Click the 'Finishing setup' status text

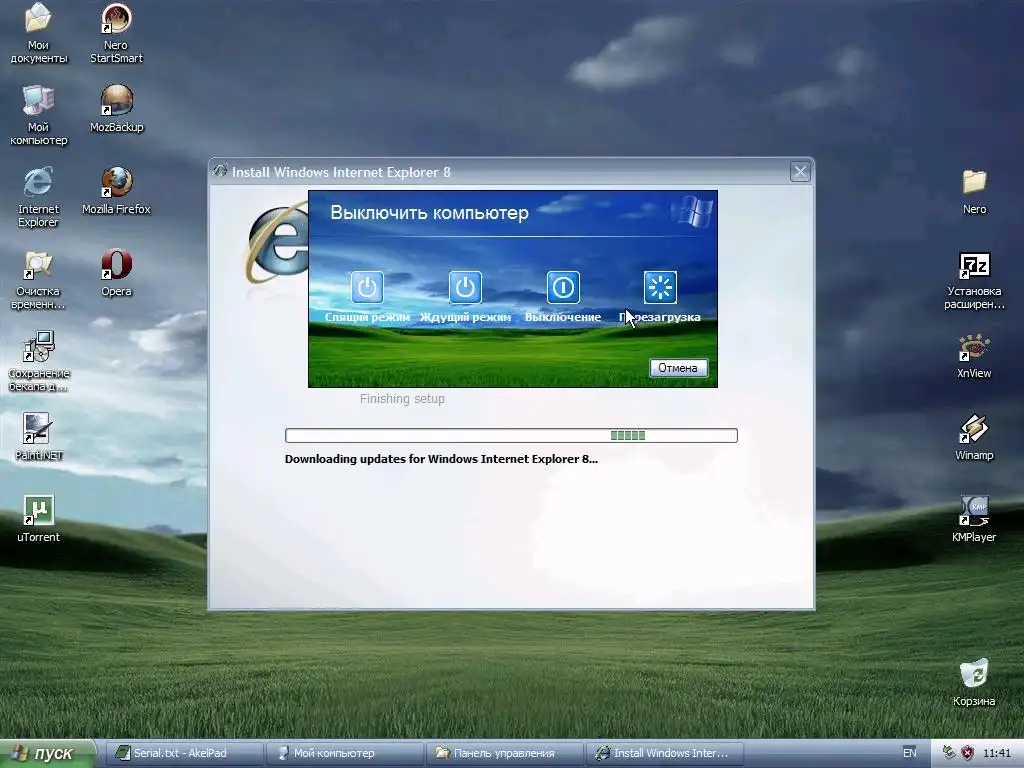[x=402, y=398]
